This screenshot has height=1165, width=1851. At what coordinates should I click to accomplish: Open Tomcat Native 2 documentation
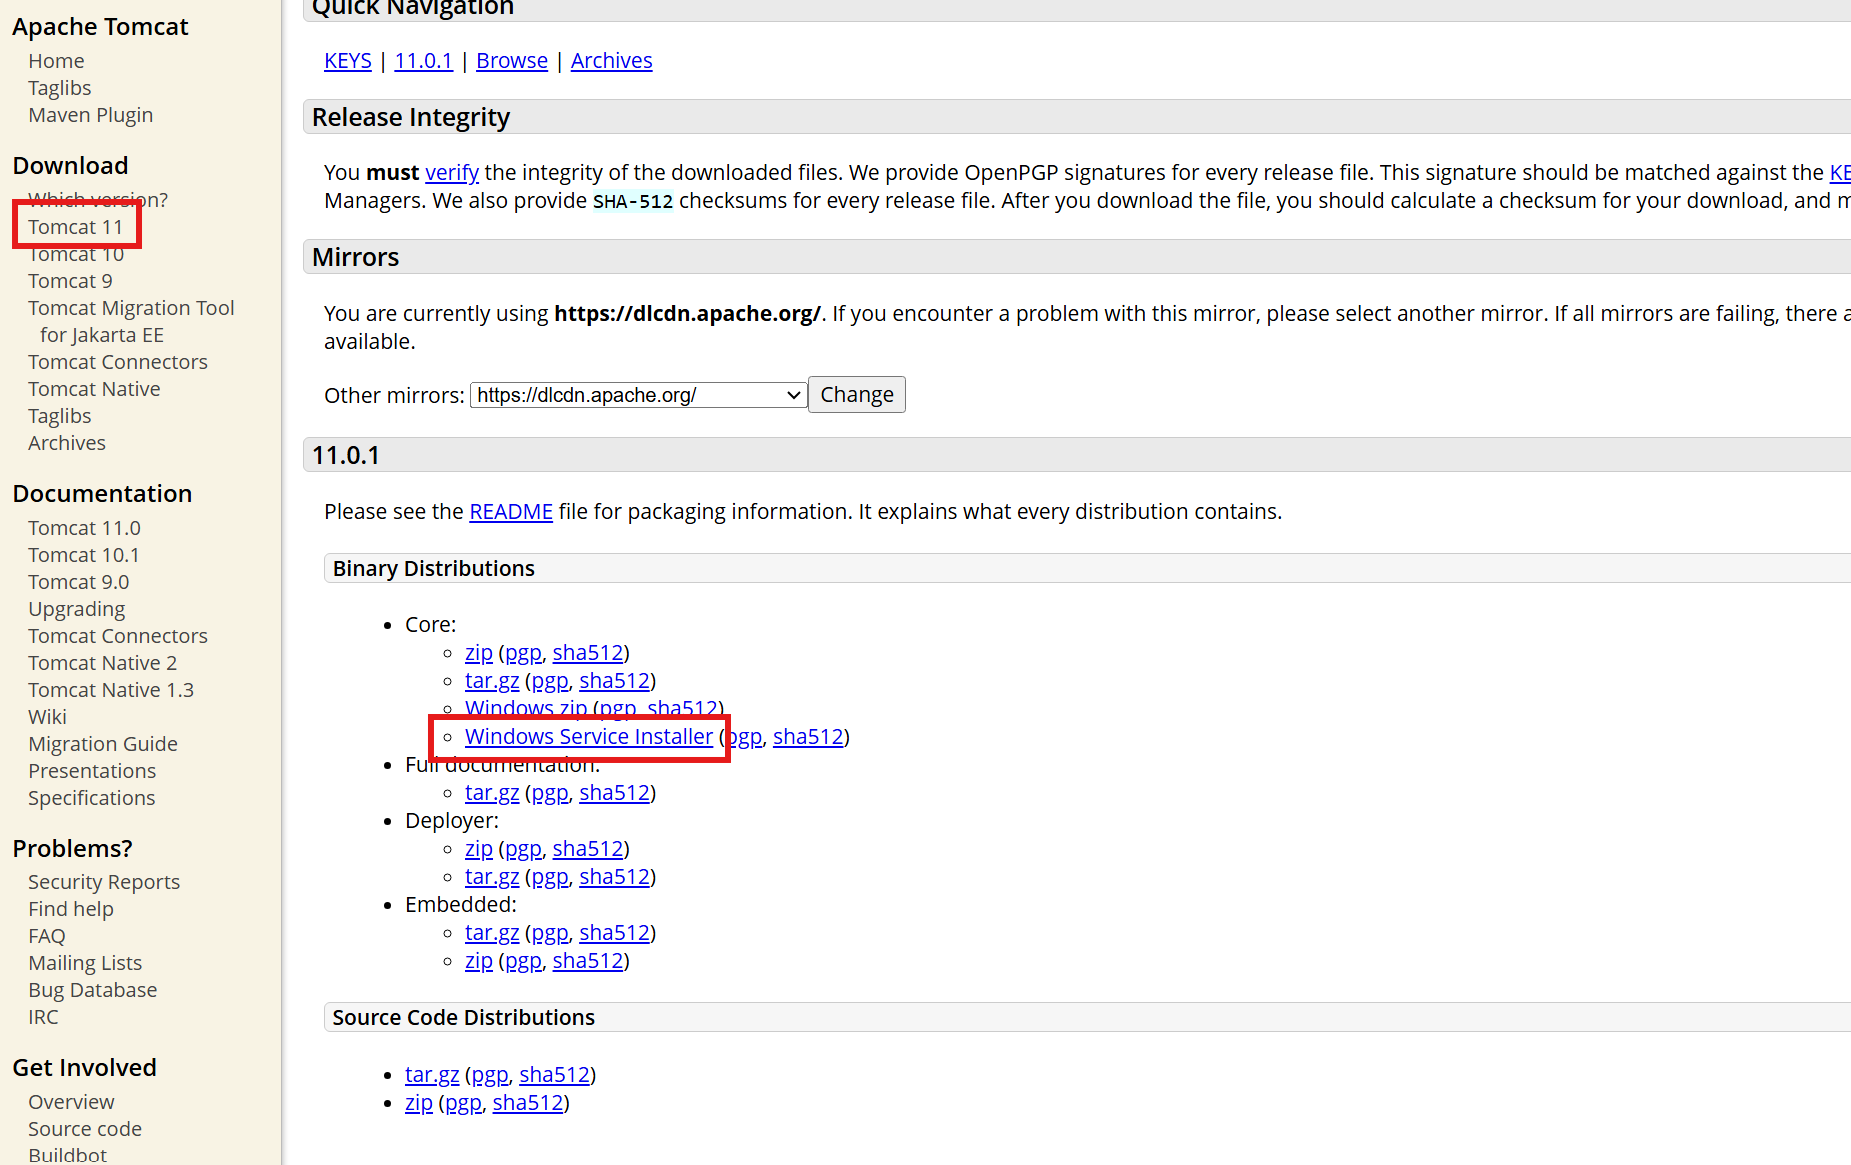[x=102, y=663]
